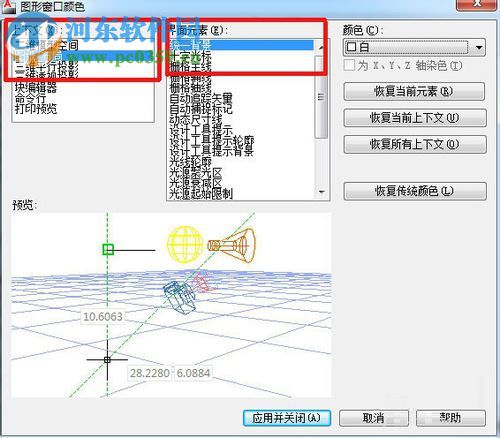Image resolution: width=500 pixels, height=438 pixels.
Task: Select 自动捕捉标记 in the elements list
Action: tap(201, 109)
